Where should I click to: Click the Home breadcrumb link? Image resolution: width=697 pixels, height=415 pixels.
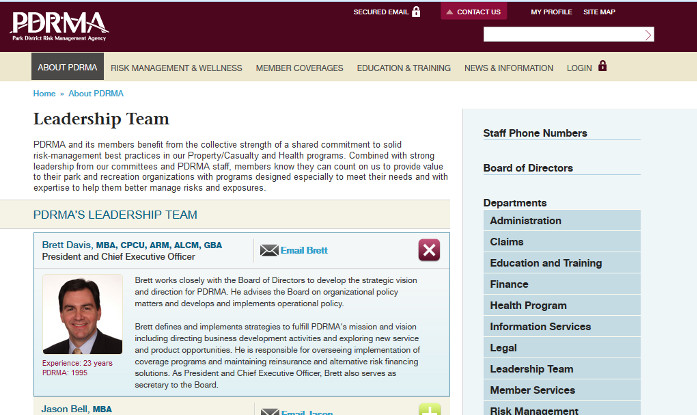44,93
